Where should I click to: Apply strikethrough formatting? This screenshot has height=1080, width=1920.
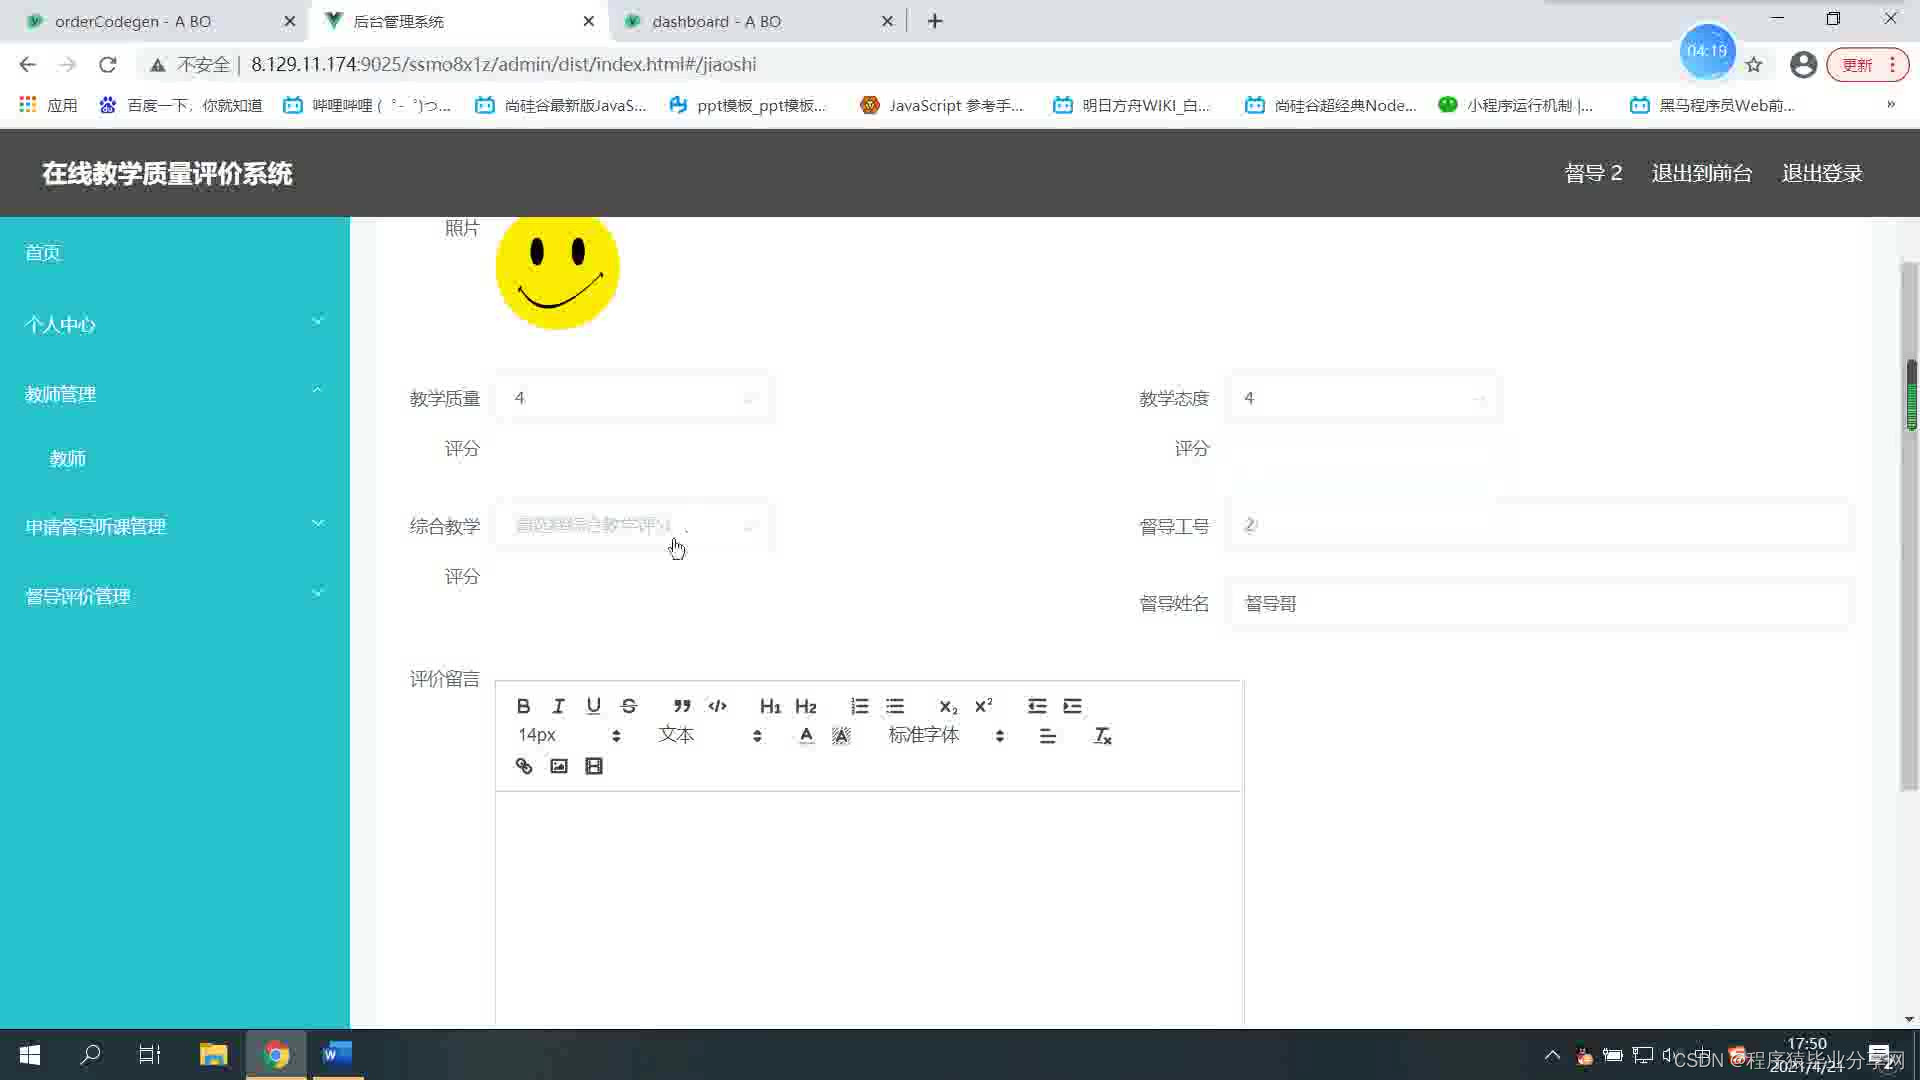[x=629, y=706]
